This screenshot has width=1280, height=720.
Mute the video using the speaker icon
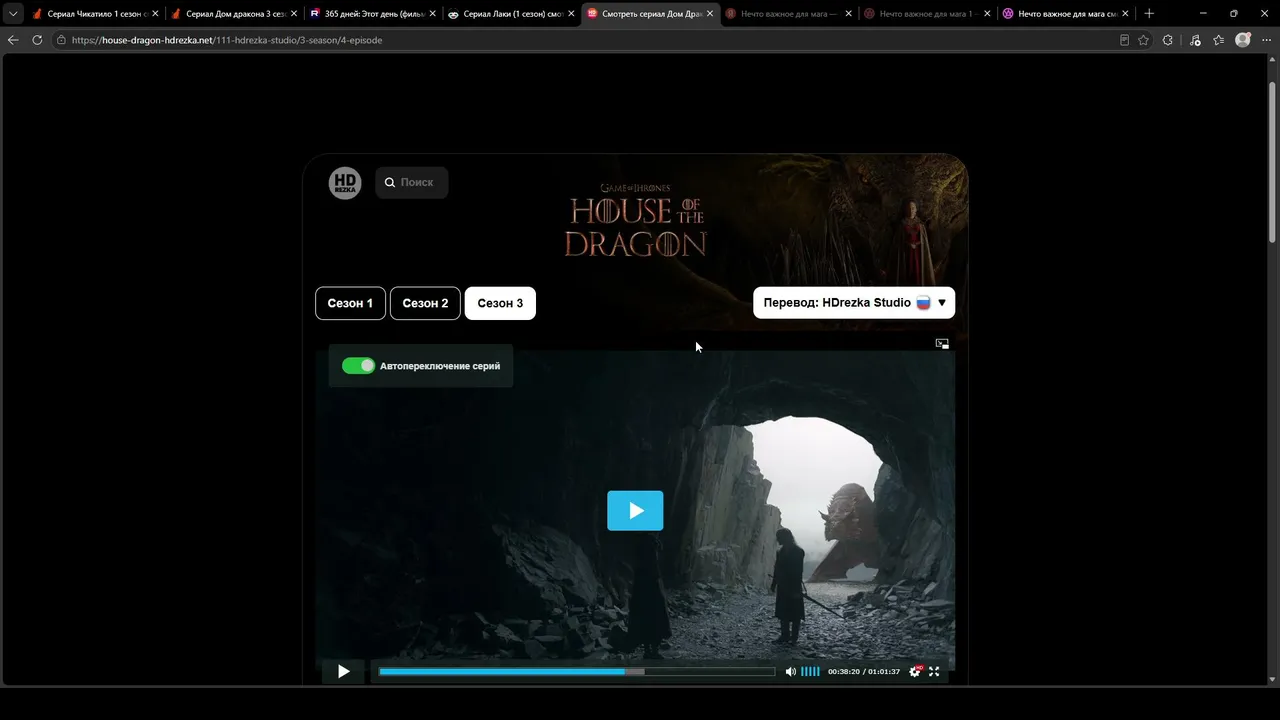point(790,672)
